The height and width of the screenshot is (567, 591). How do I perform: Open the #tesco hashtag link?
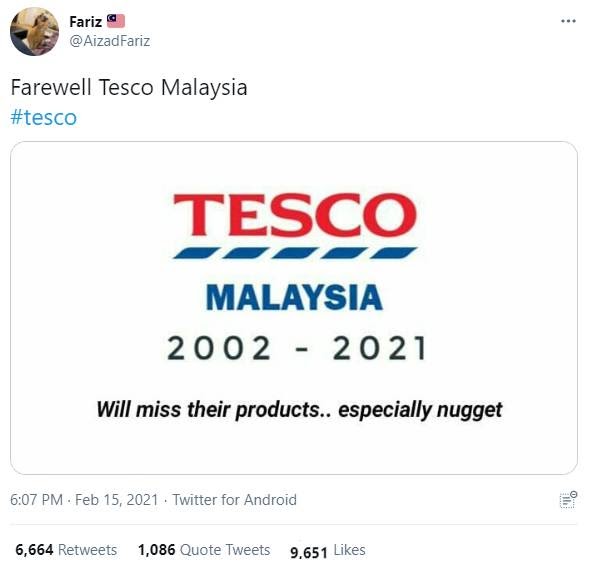pos(44,117)
